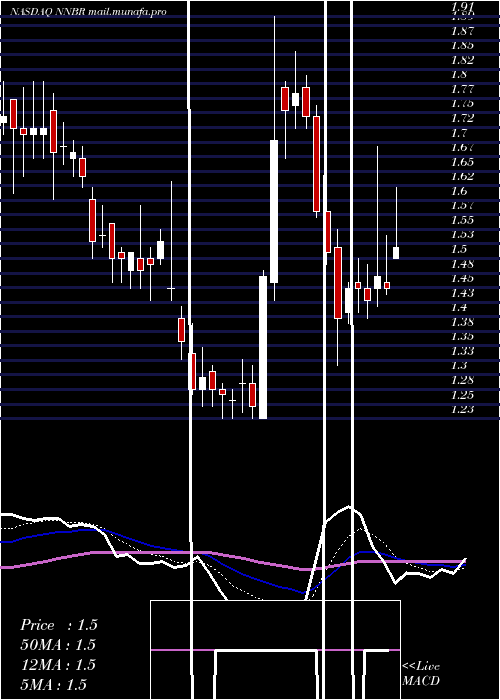The height and width of the screenshot is (700, 500).
Task: Click the 1.48 price axis label
Action: [x=462, y=264]
